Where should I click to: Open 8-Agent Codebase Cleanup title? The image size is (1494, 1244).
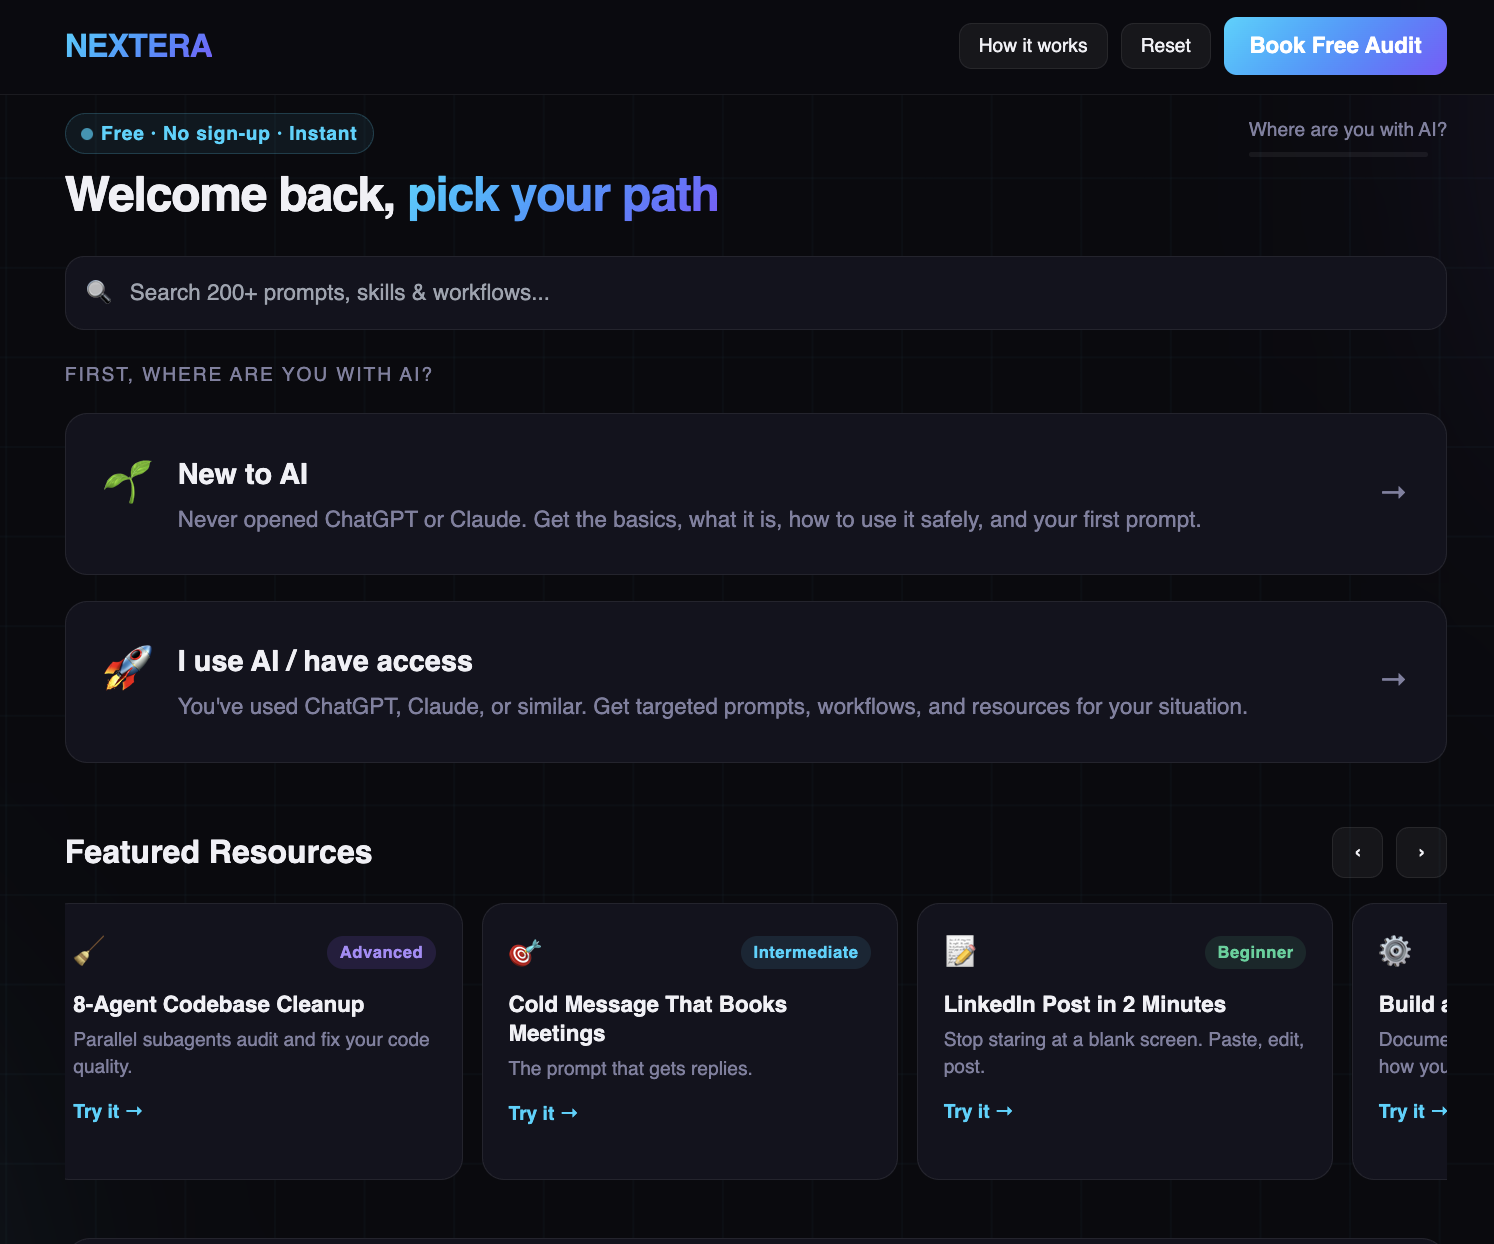(219, 1004)
